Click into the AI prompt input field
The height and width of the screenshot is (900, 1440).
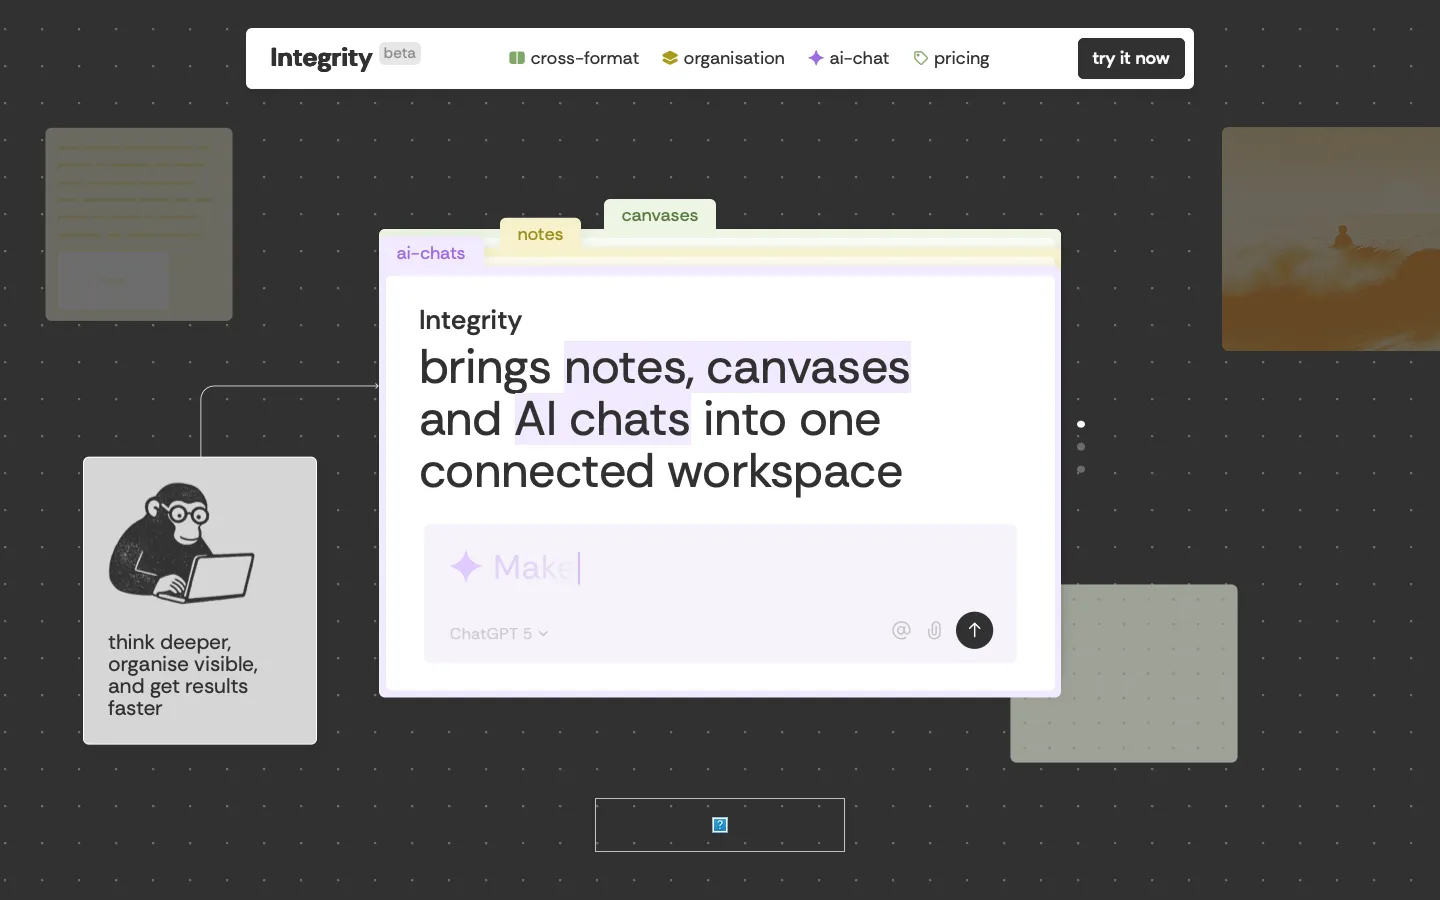click(x=720, y=593)
